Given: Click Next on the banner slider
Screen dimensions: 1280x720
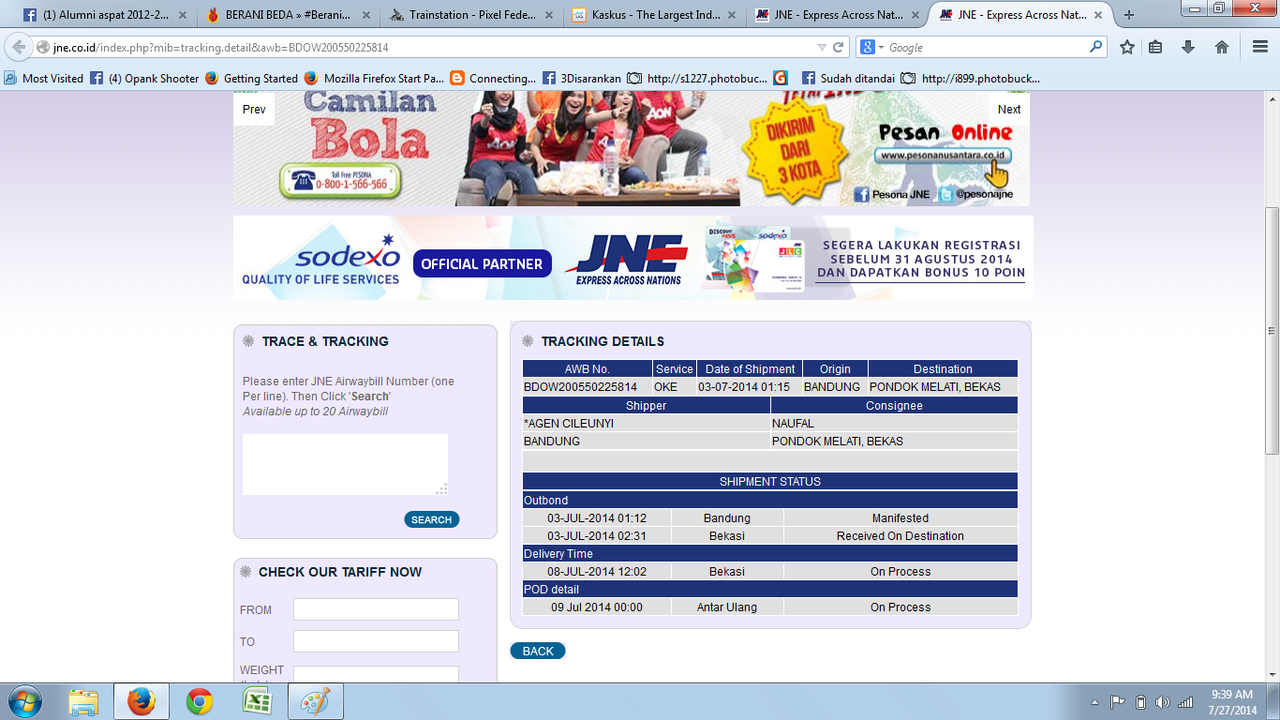Looking at the screenshot, I should tap(1009, 109).
